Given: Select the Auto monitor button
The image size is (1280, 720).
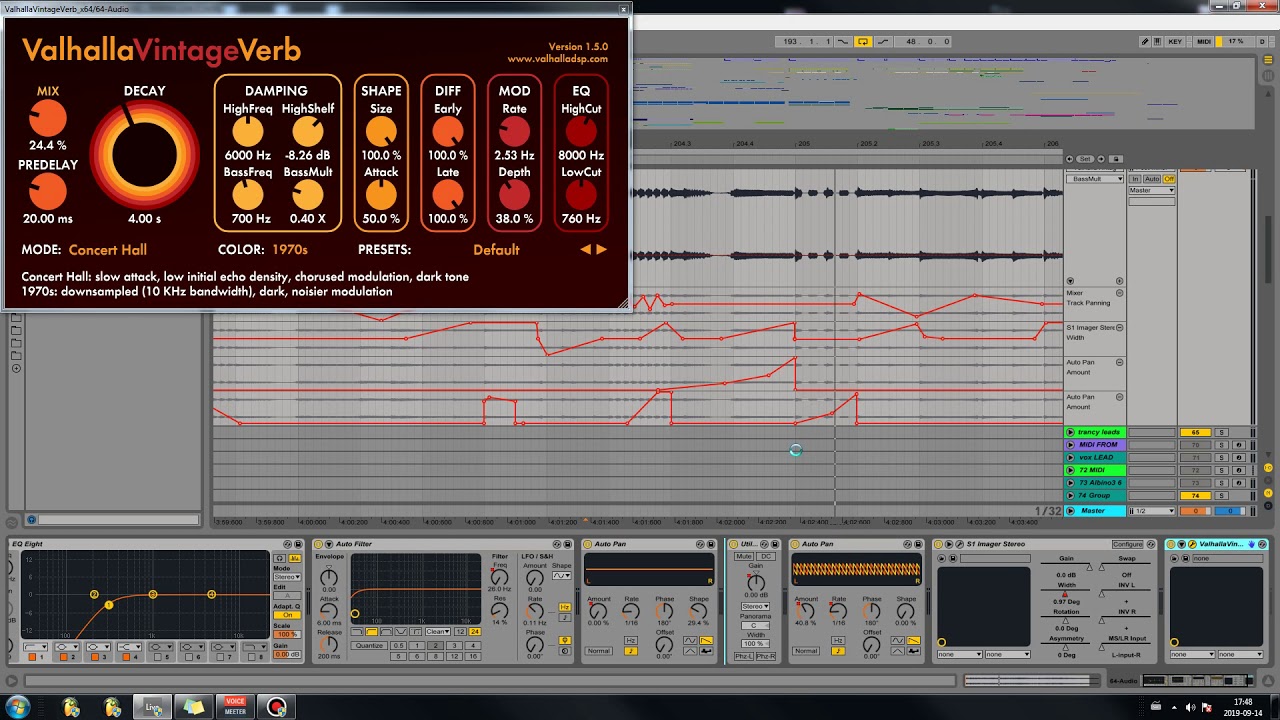Looking at the screenshot, I should coord(1152,179).
